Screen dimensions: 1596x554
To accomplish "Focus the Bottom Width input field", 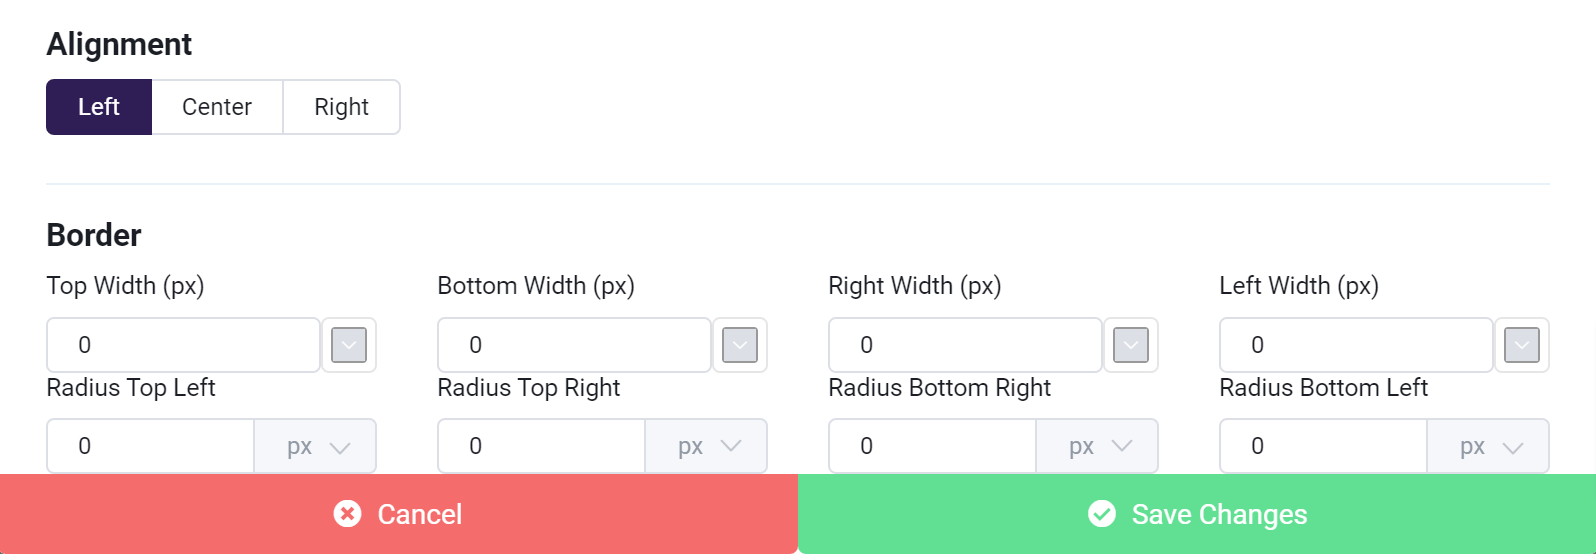I will pos(574,345).
